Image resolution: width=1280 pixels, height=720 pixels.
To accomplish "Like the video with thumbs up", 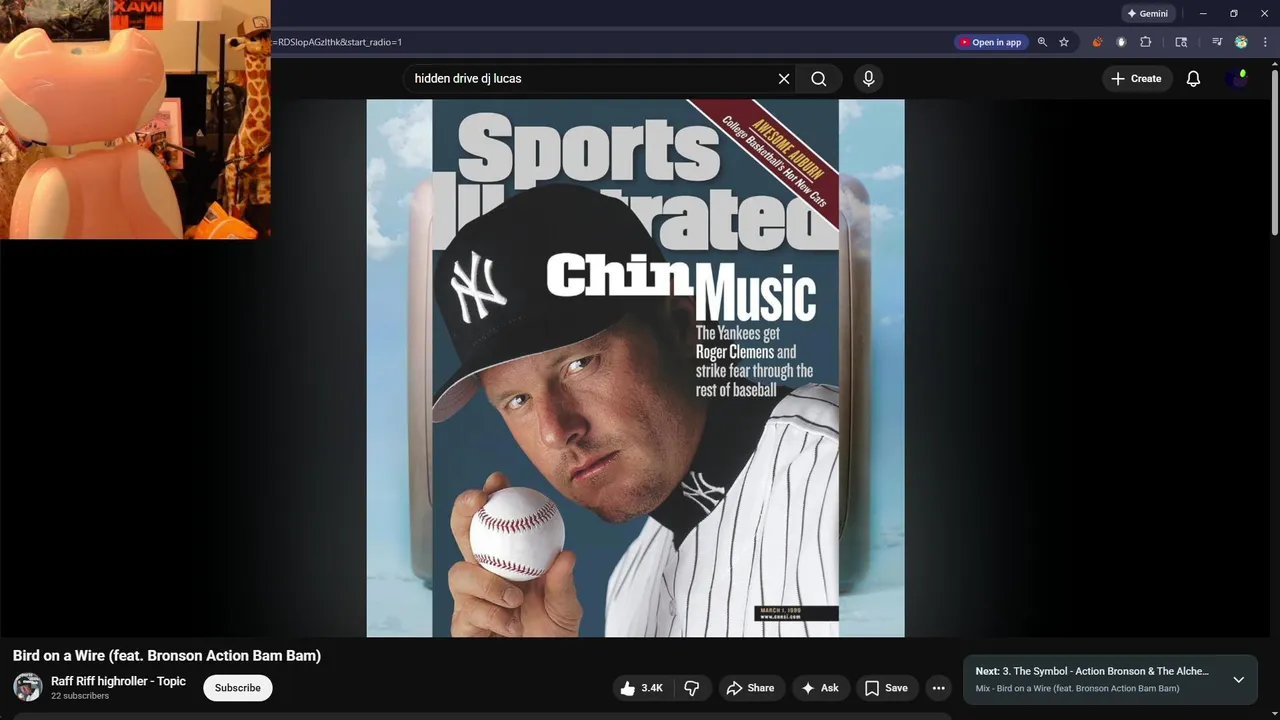I will coord(641,688).
